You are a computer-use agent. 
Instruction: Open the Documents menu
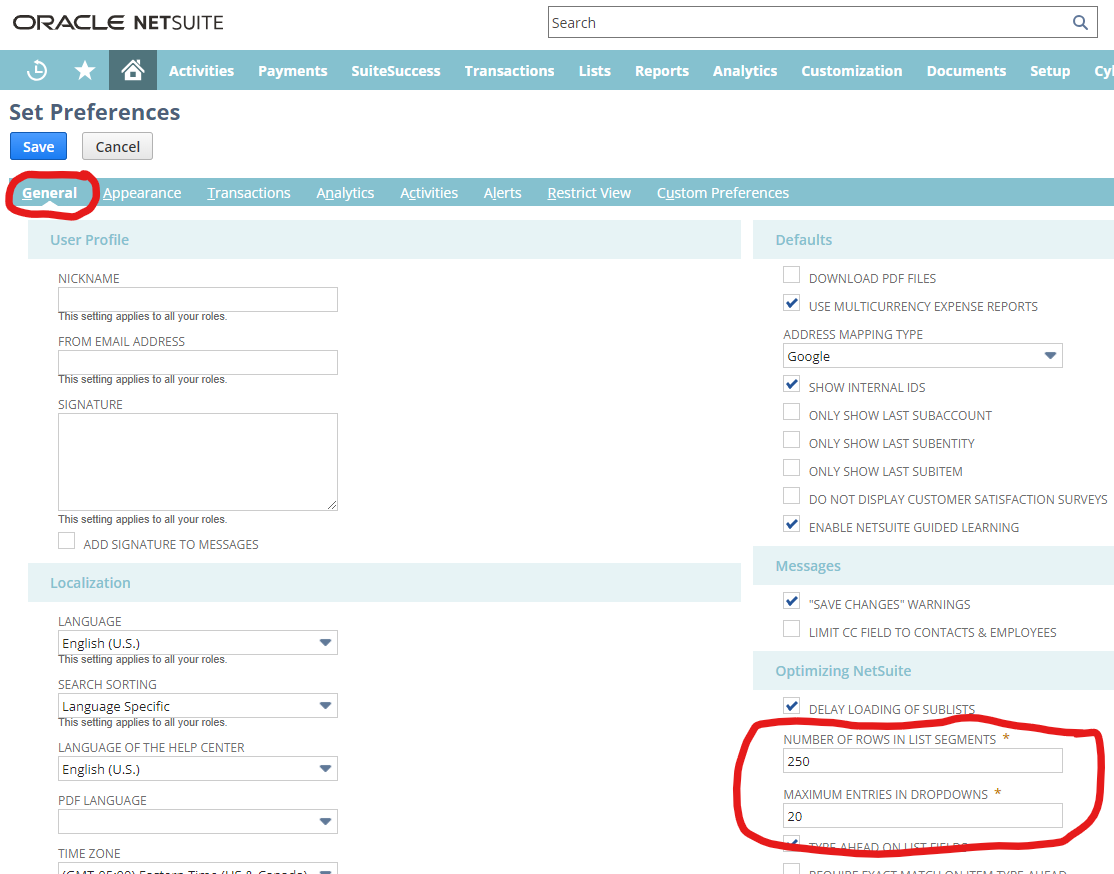[966, 71]
